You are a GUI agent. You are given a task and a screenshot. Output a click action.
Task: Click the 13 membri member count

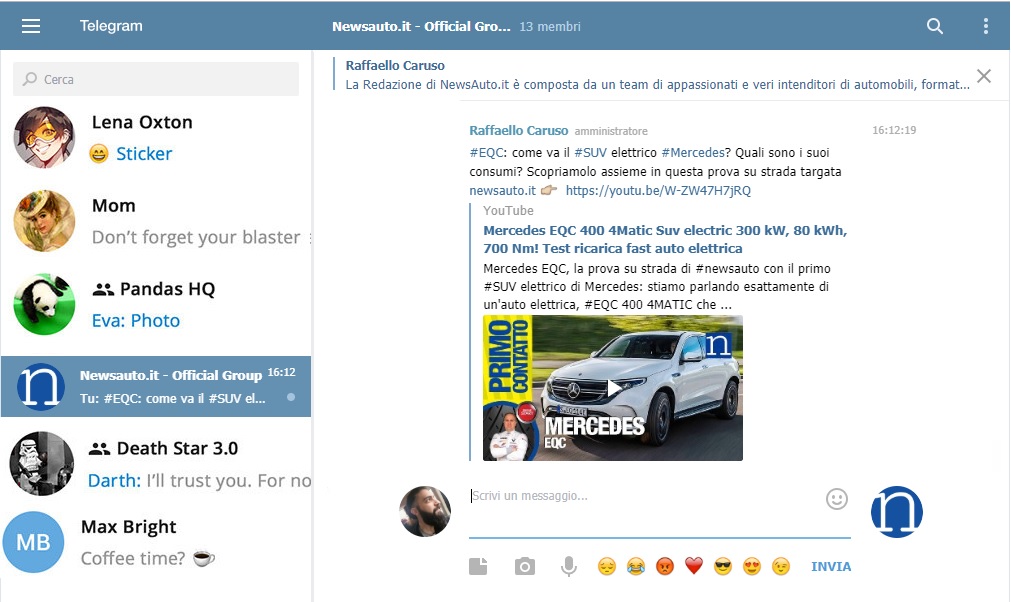click(550, 26)
